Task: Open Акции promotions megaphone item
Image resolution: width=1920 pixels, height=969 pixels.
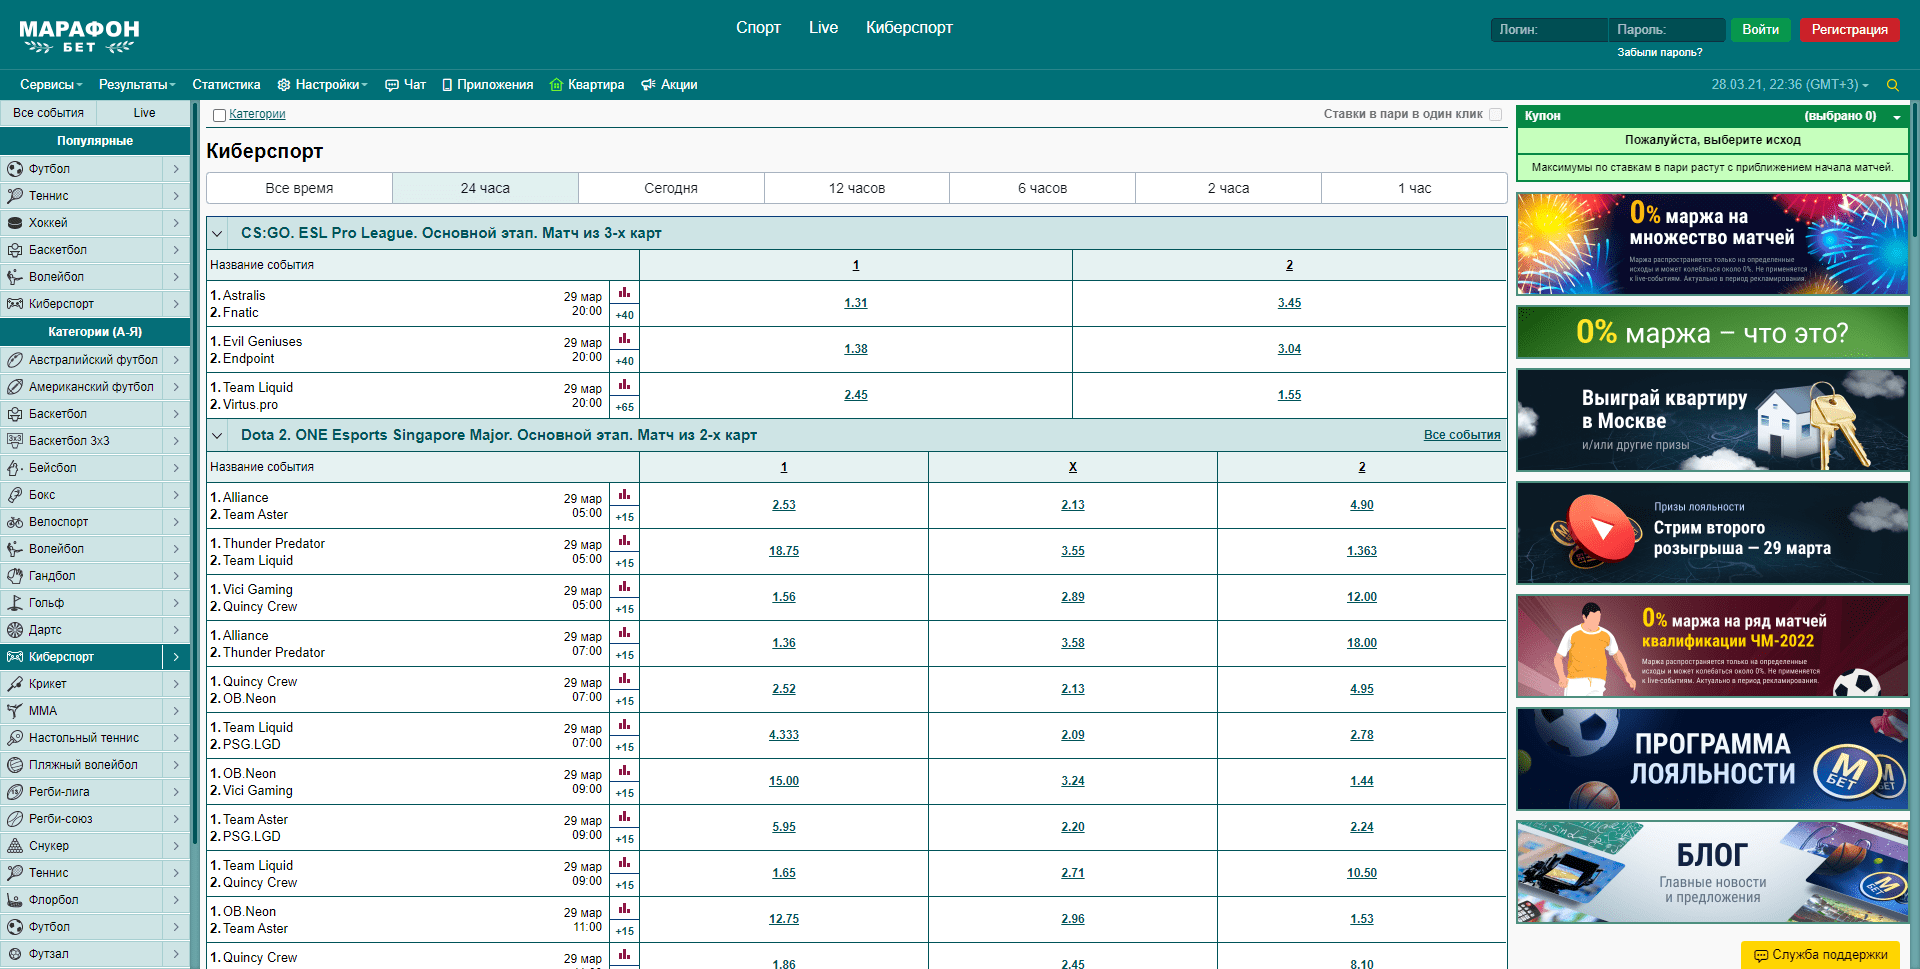Action: point(669,85)
